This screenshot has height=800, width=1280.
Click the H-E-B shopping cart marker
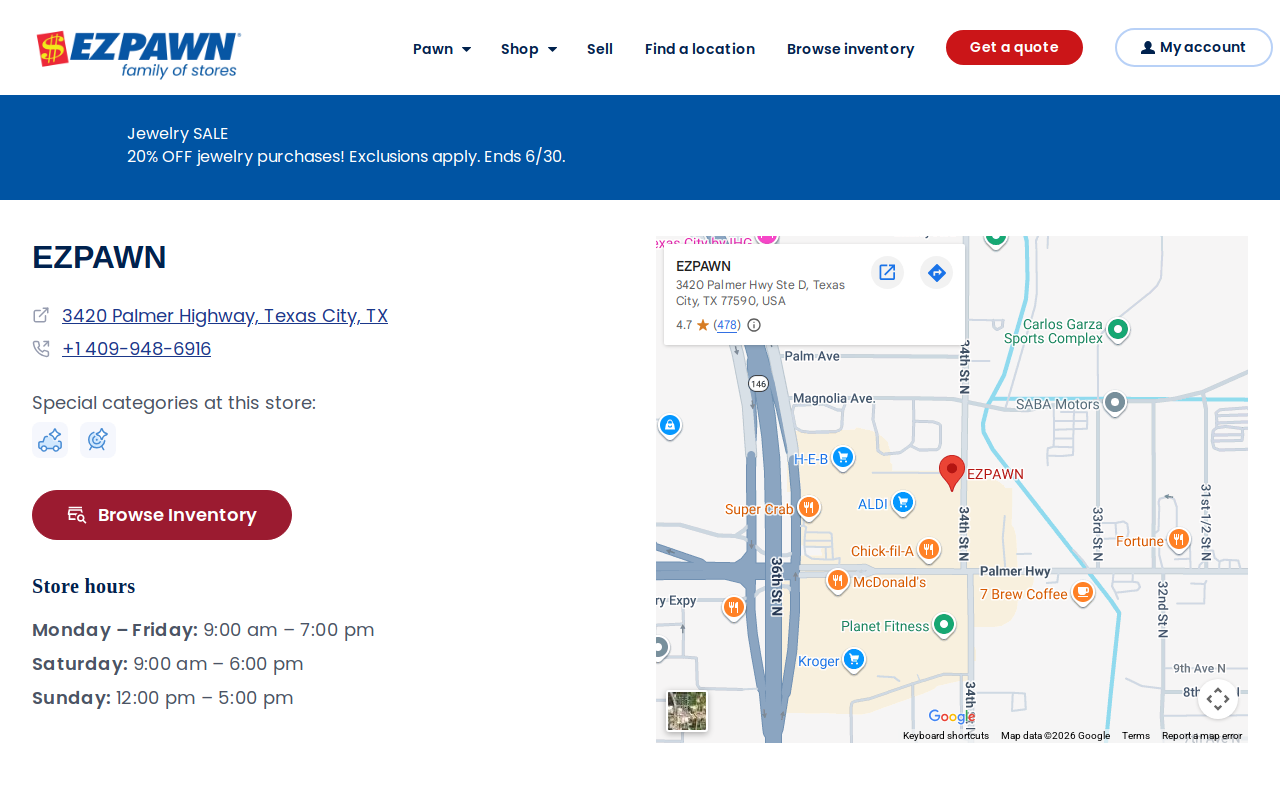pos(843,458)
